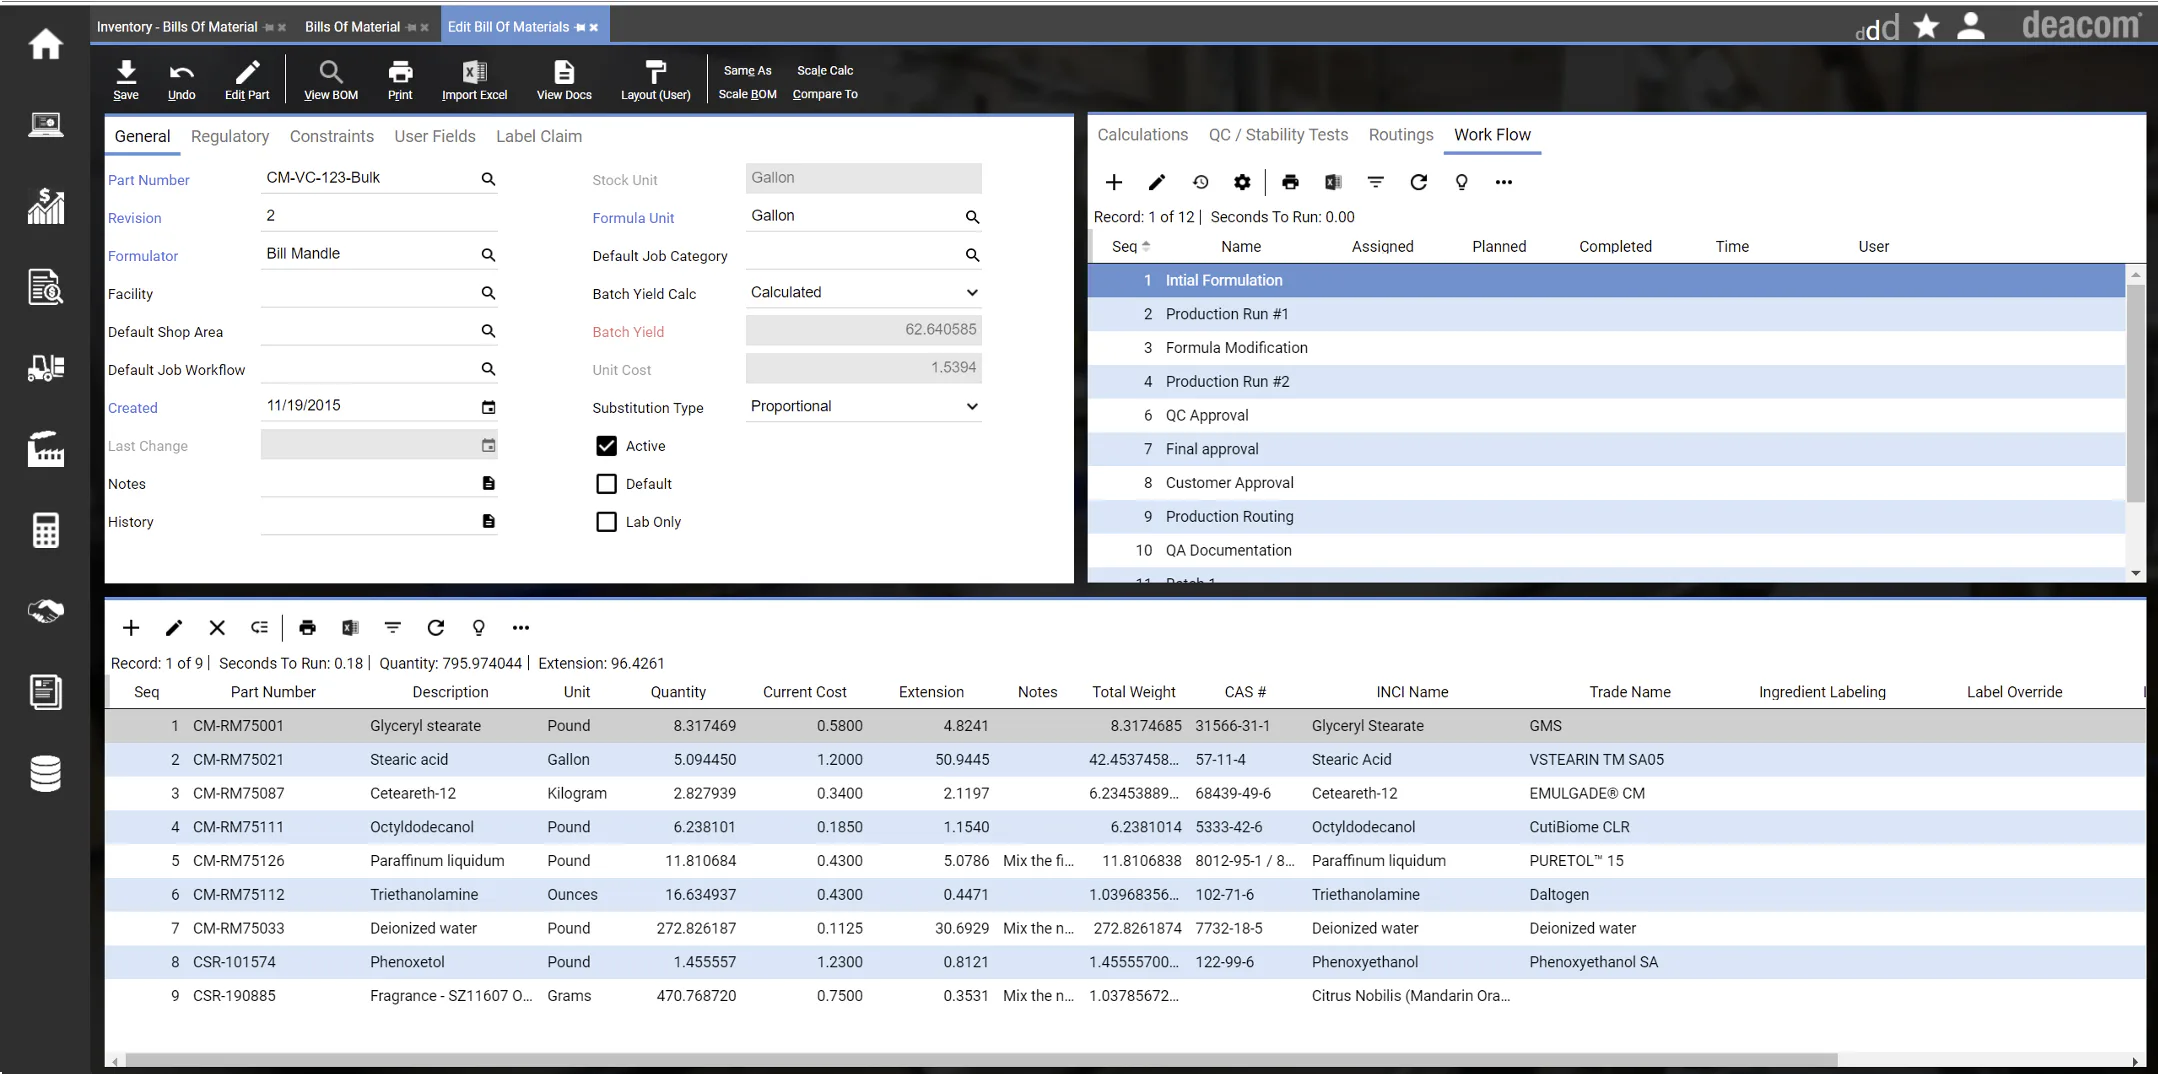2158x1074 pixels.
Task: Click the Scale BOM button
Action: pyautogui.click(x=746, y=93)
